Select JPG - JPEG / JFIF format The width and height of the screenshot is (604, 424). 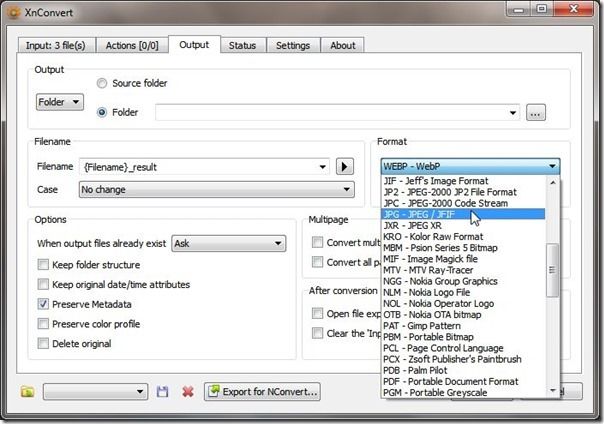[463, 214]
